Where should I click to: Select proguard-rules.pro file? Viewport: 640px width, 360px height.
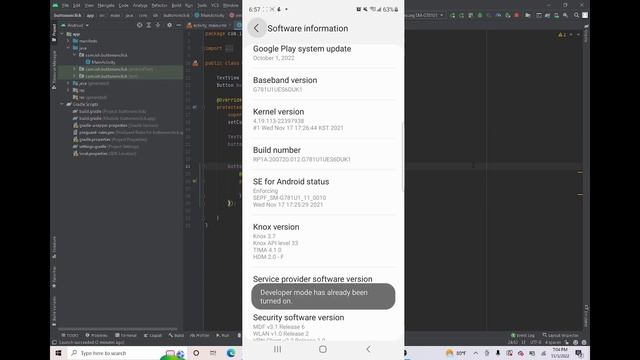click(x=128, y=132)
